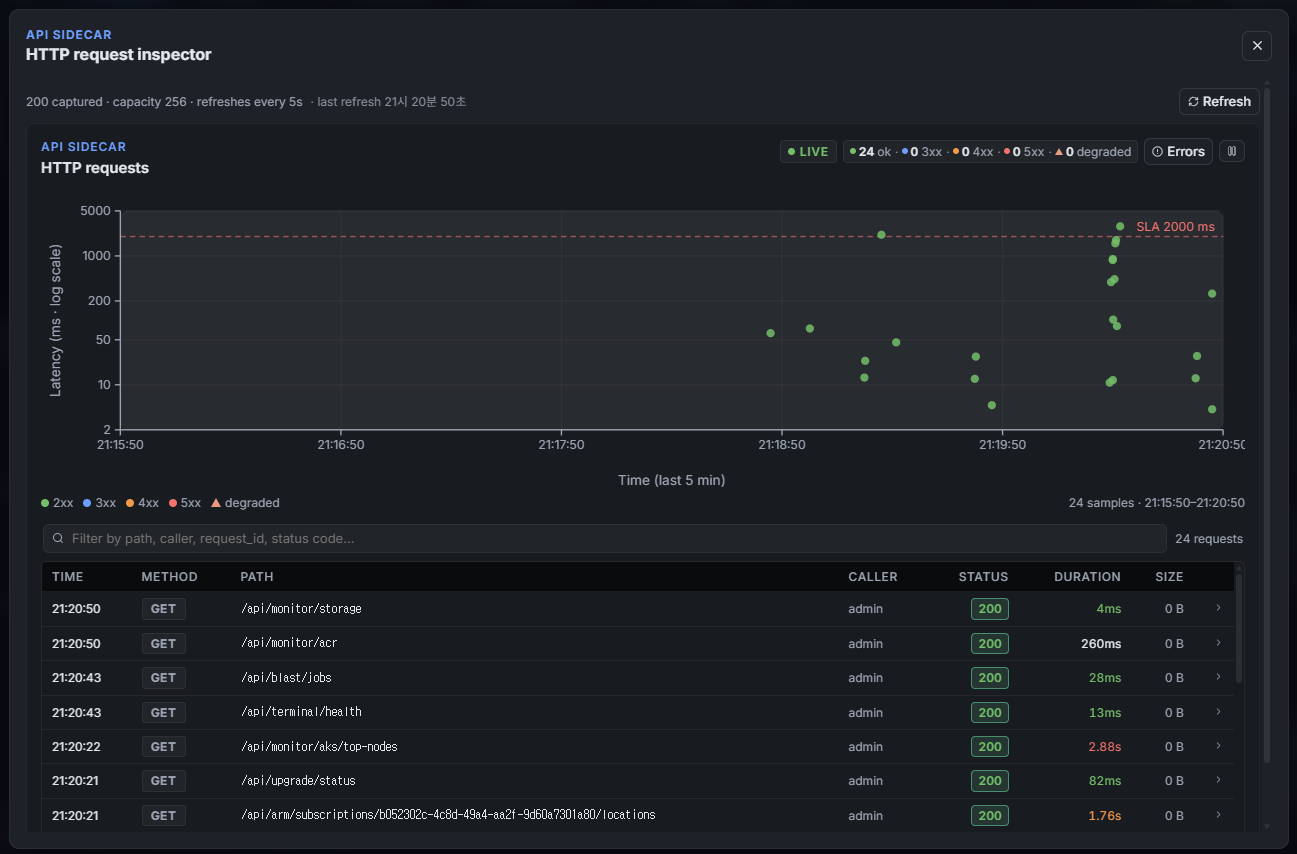Toggle the degraded legend series
This screenshot has height=854, width=1297.
245,503
